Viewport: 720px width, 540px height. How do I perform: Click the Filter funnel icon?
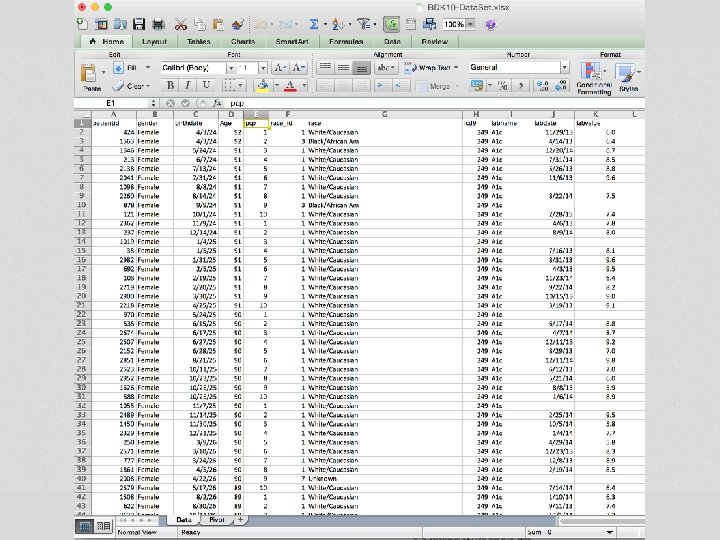coord(364,24)
